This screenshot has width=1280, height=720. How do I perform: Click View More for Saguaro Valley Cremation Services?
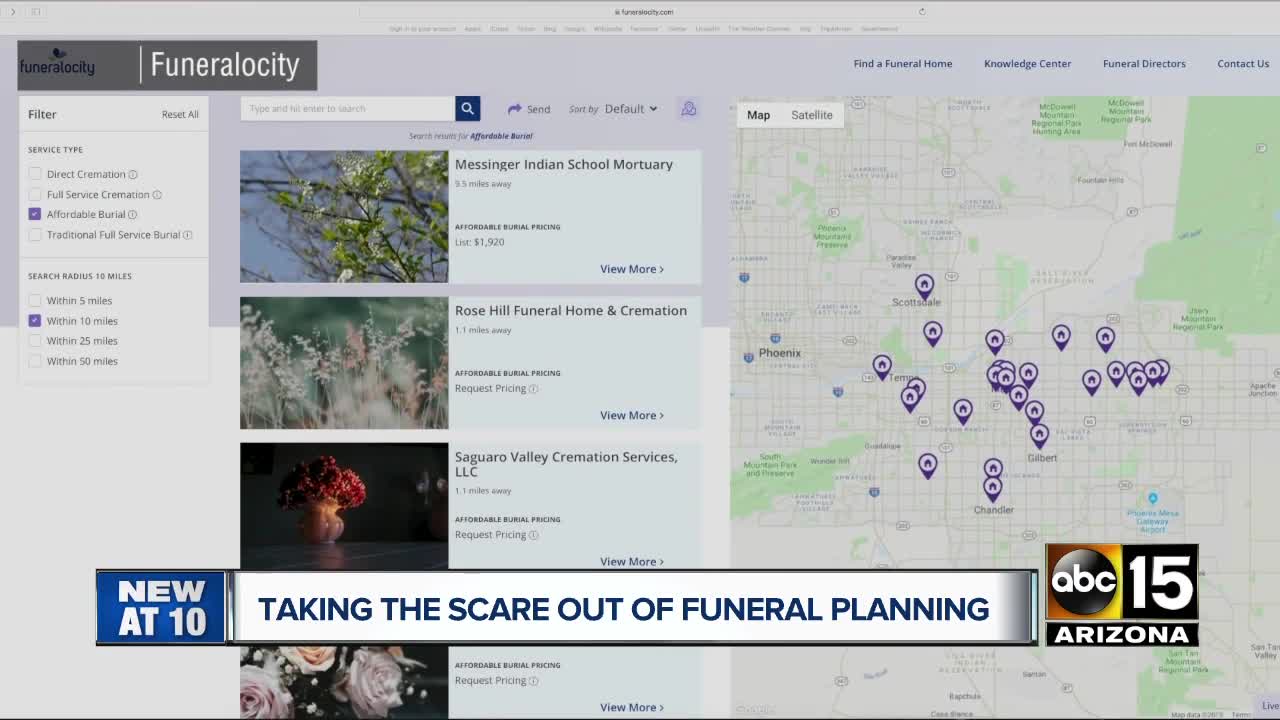[x=631, y=561]
